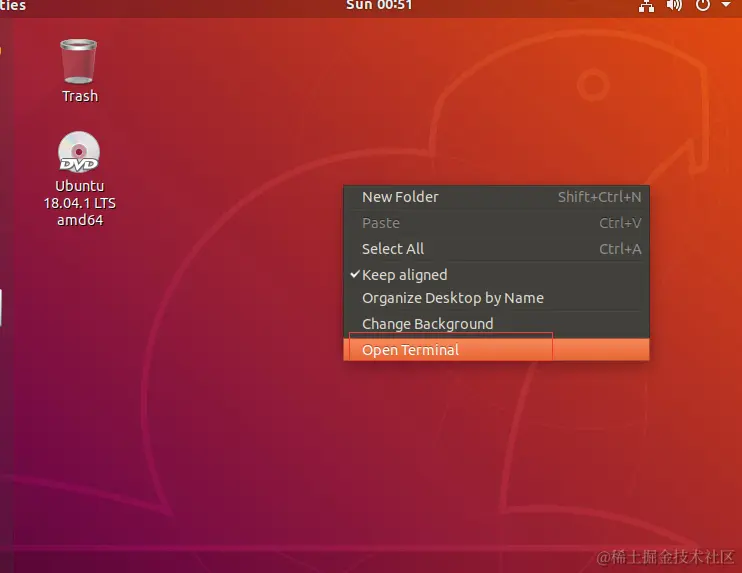The width and height of the screenshot is (742, 573).
Task: Open the clock showing Sun 00:51
Action: pos(379,5)
